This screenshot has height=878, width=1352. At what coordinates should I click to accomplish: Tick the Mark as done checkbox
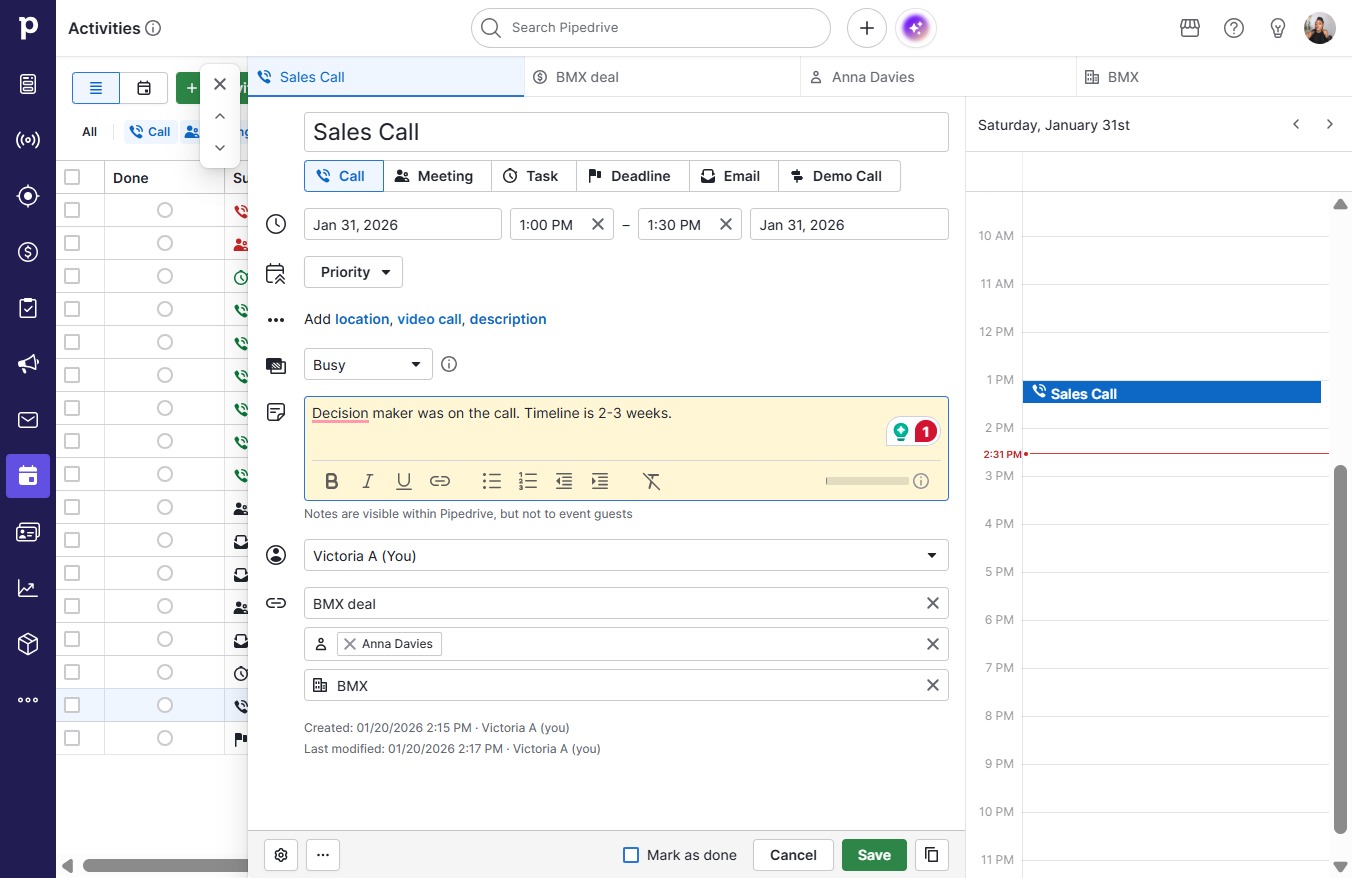[631, 855]
